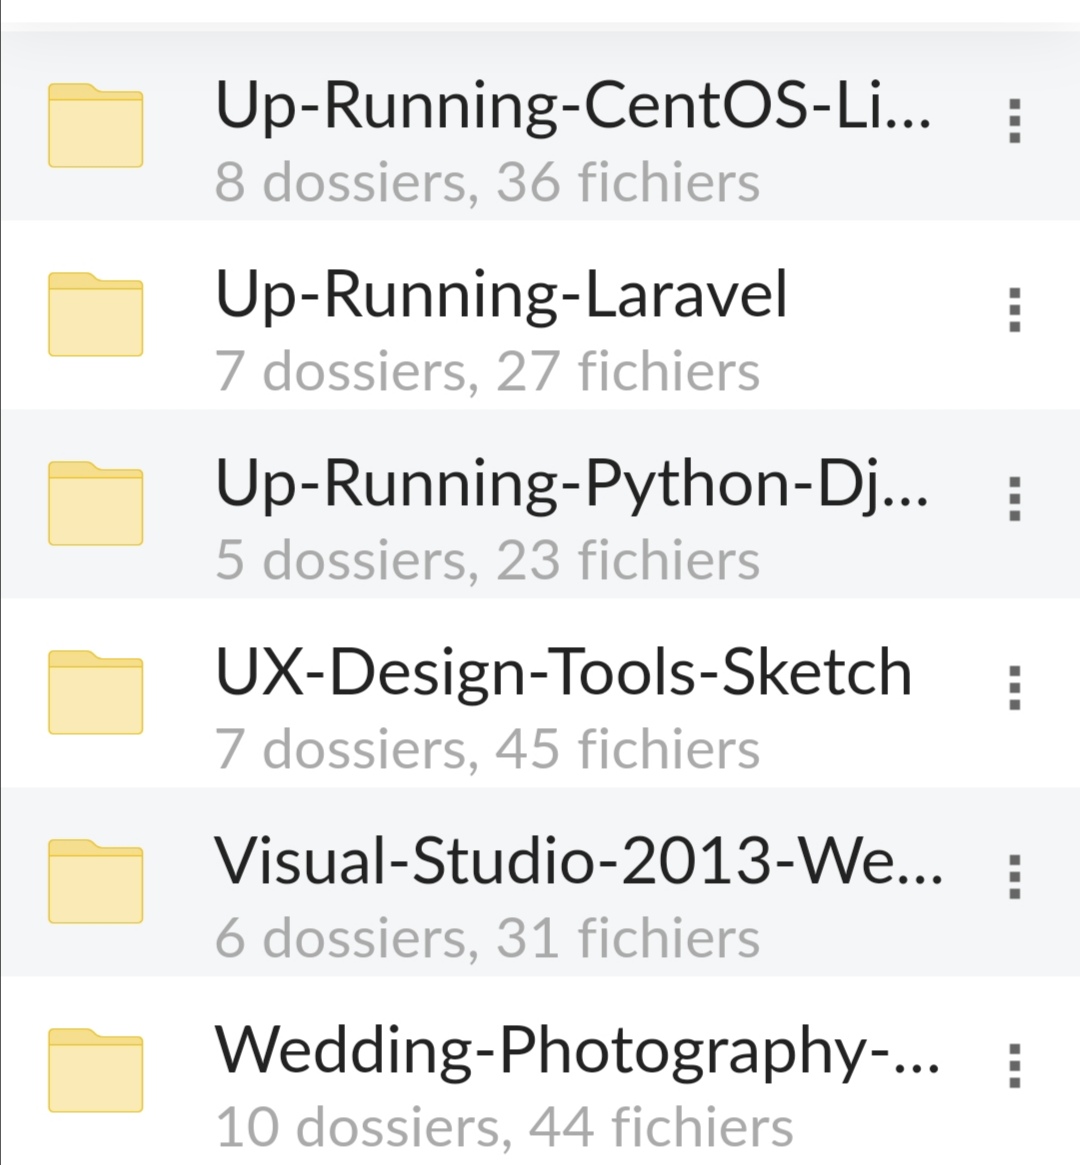Click the Up-Running-CentOS-Li folder icon
Viewport: 1080px width, 1165px height.
[95, 127]
